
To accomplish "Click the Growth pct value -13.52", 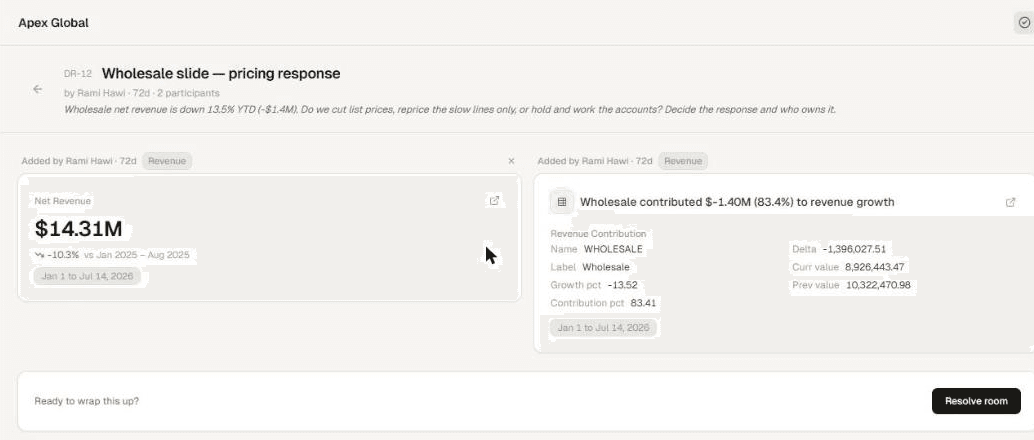I will [x=623, y=285].
